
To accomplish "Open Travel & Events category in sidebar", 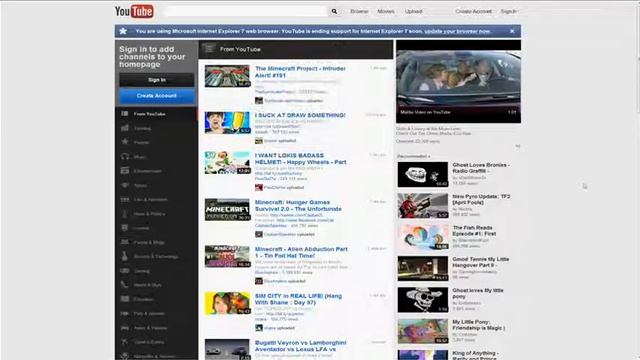I will coord(156,342).
